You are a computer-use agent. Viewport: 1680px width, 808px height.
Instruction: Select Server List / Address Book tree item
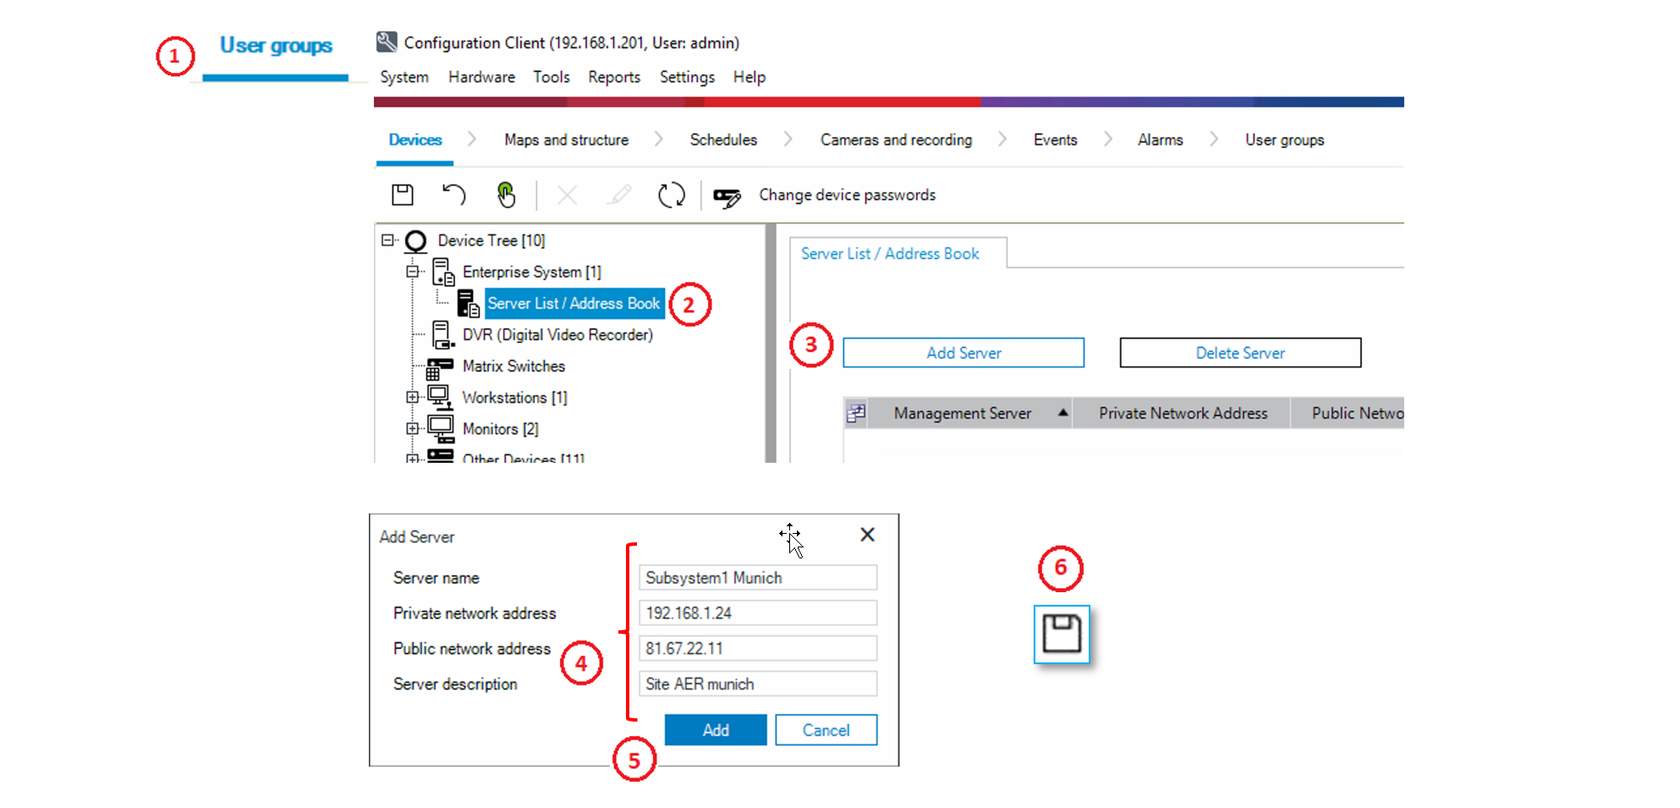pos(573,304)
